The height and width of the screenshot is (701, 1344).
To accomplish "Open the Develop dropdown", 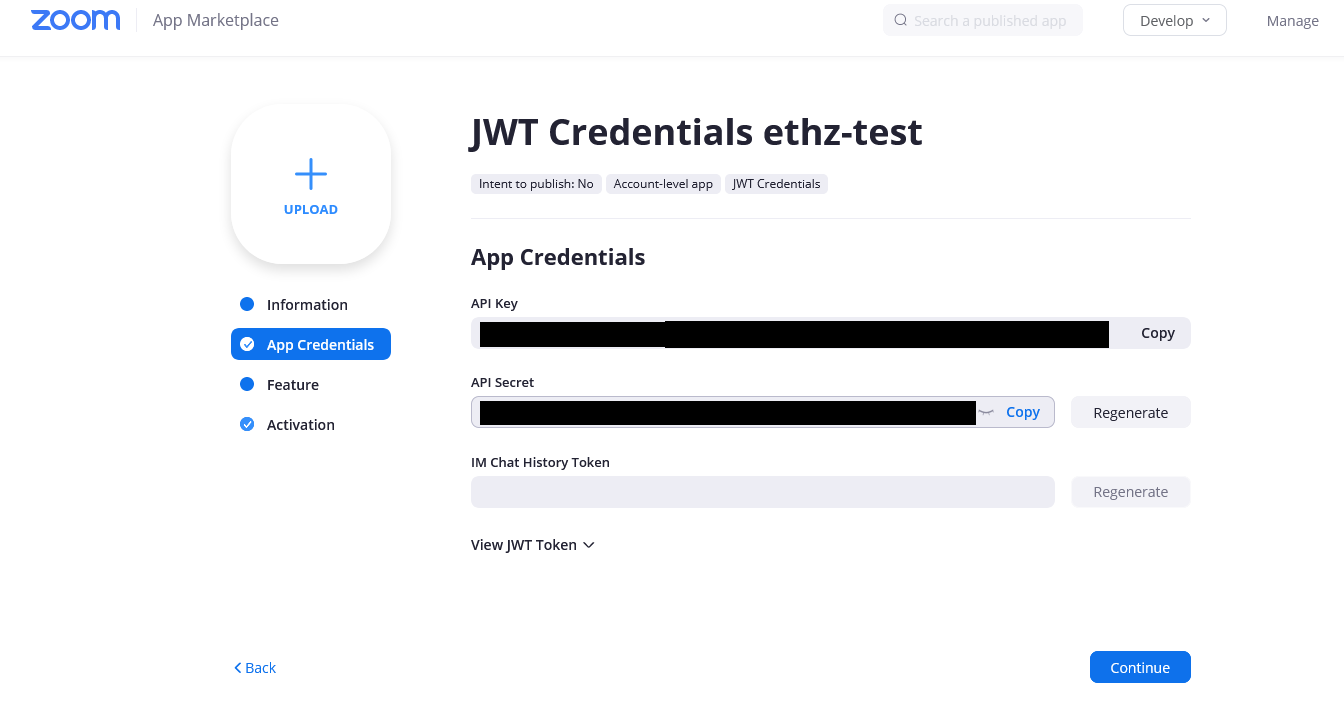I will tap(1174, 20).
